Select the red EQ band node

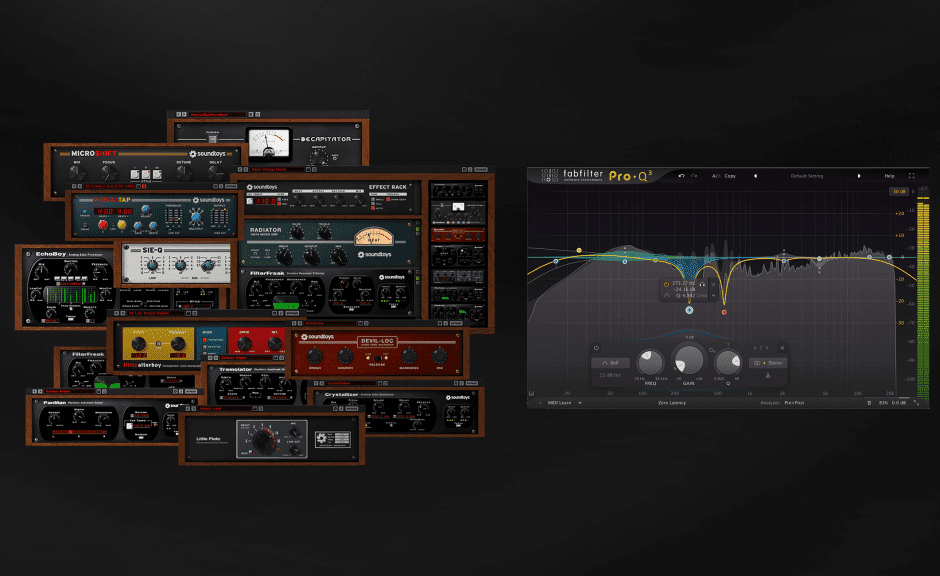coord(724,312)
